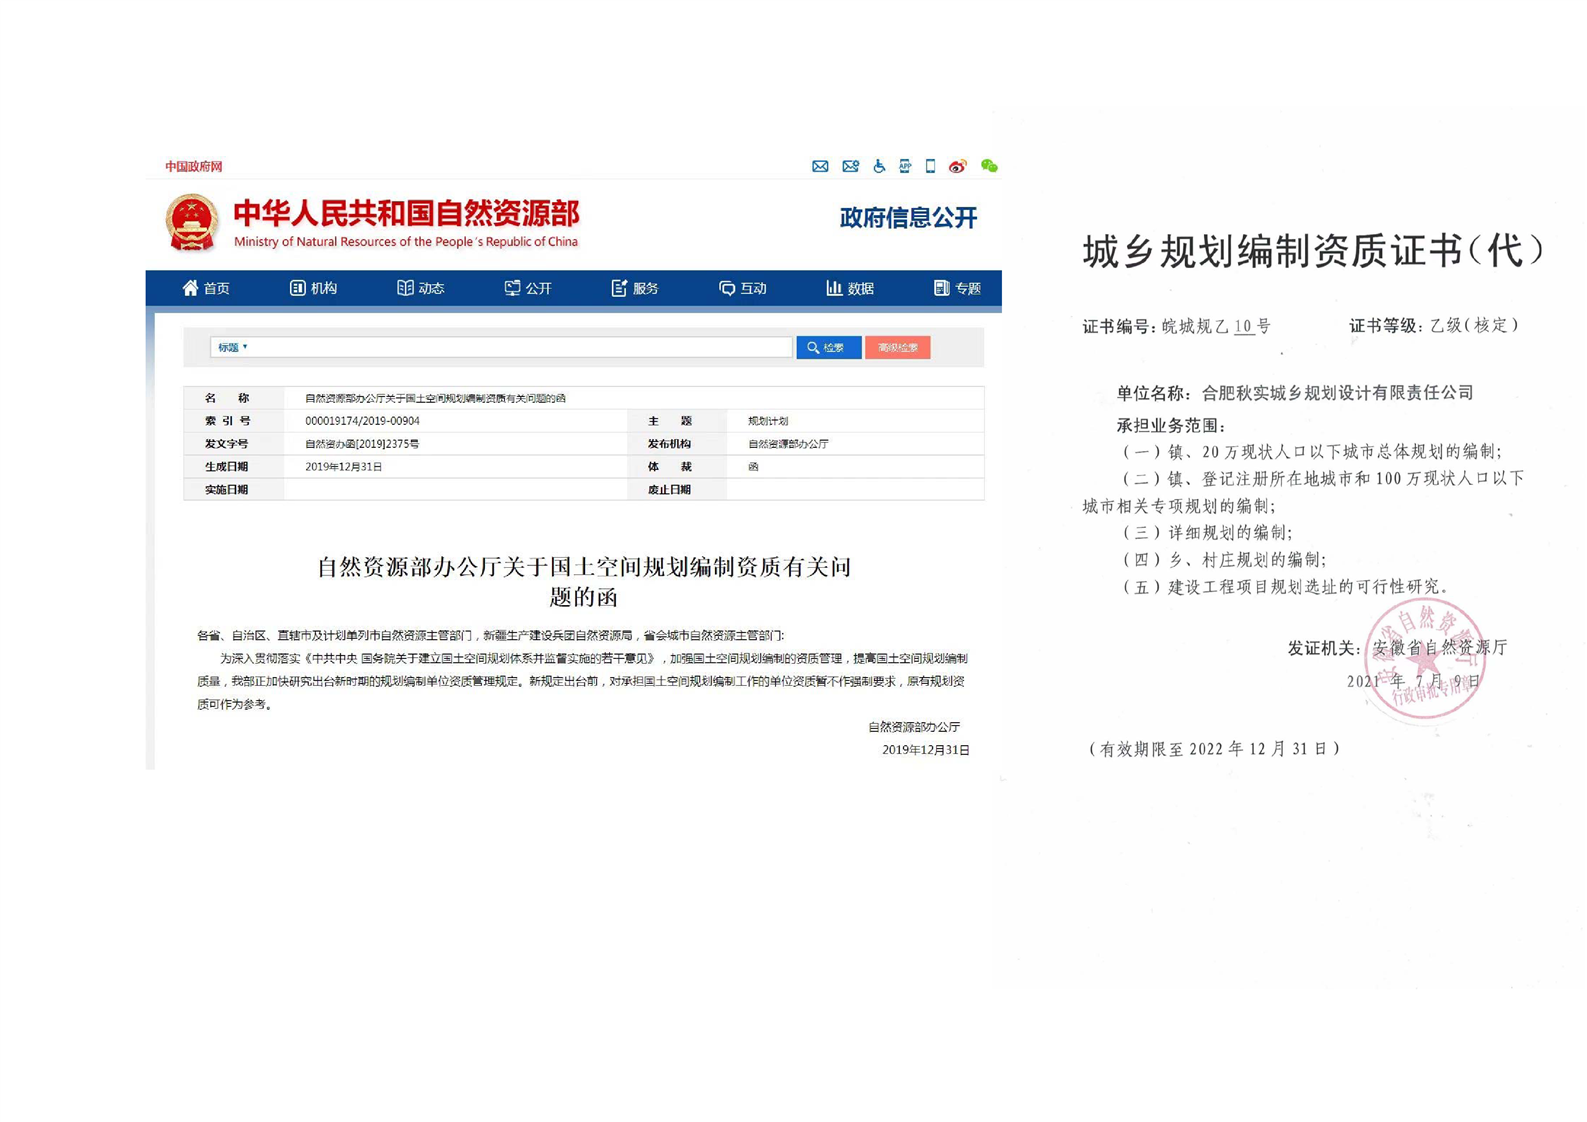Click the 高级检索 advanced search button
Screen dimensions: 1587x1122
point(898,347)
